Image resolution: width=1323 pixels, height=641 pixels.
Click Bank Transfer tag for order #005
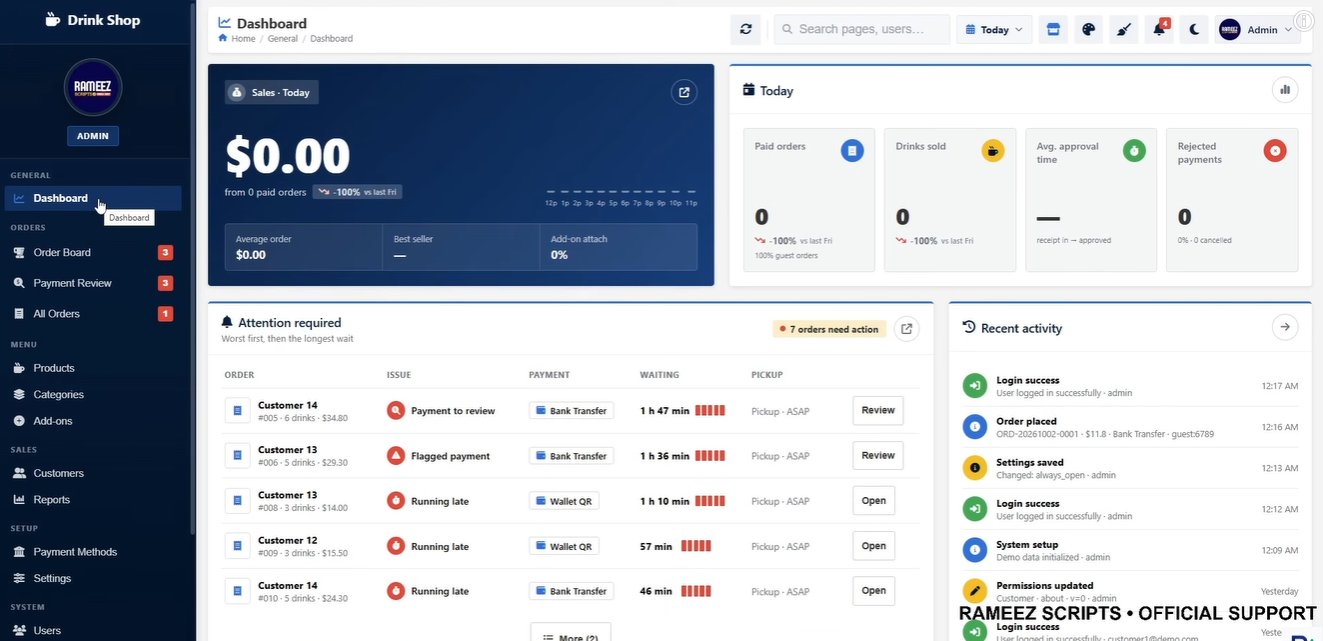point(571,410)
